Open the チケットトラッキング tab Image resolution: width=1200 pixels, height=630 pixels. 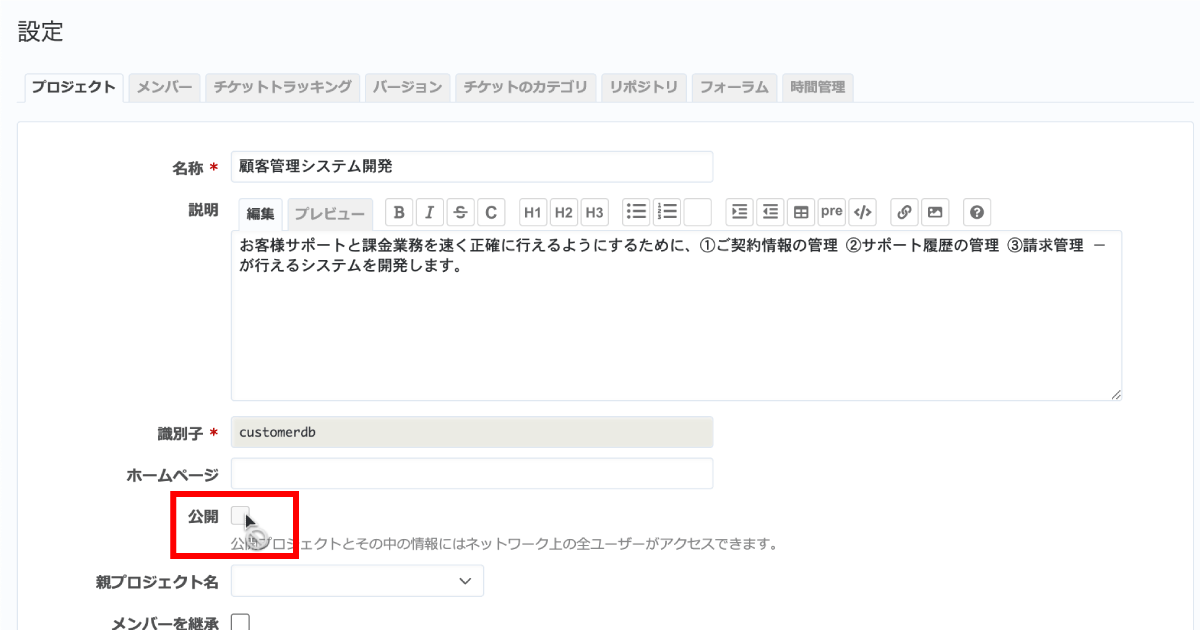pyautogui.click(x=282, y=87)
